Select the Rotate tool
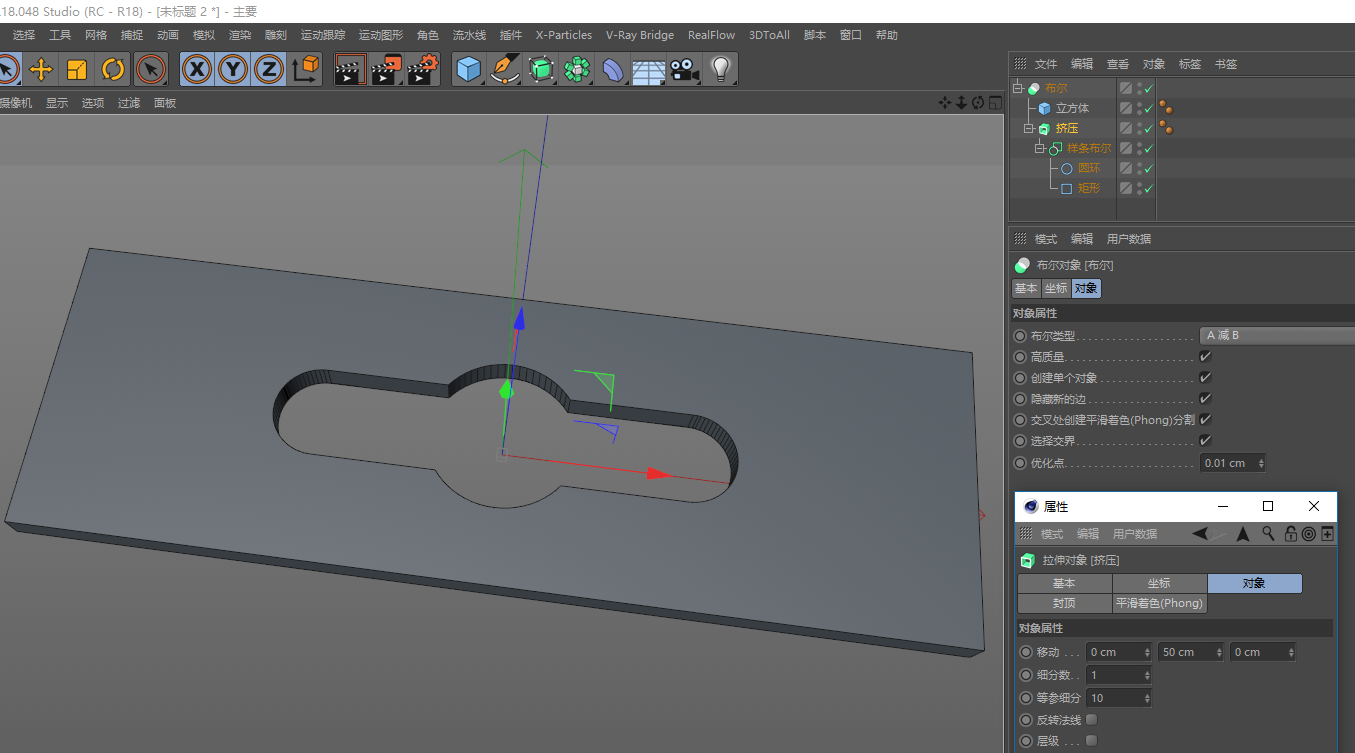The image size is (1355, 753). click(x=113, y=69)
